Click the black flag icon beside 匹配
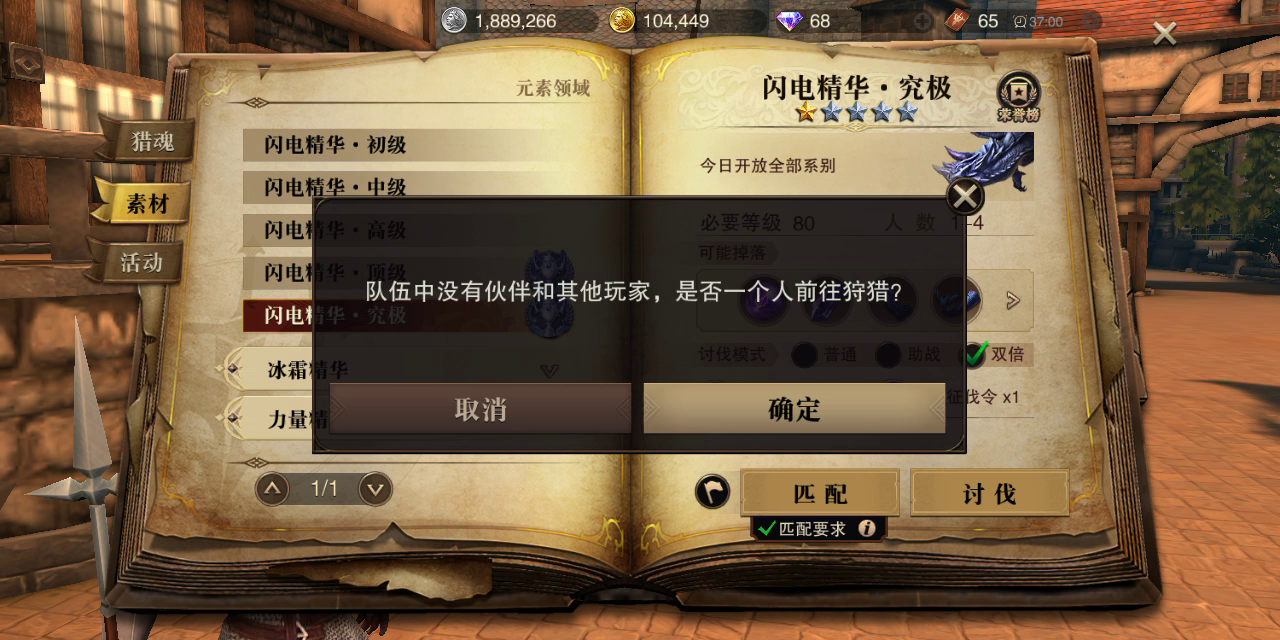The image size is (1280, 640). pos(712,491)
